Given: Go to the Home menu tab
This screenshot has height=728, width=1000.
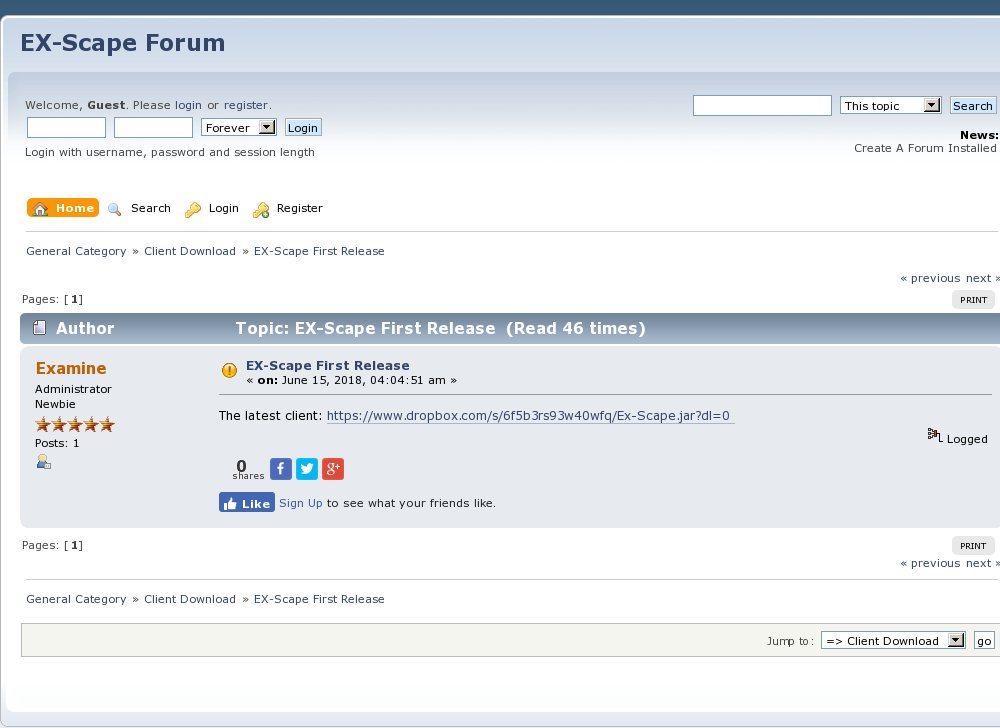Looking at the screenshot, I should 63,208.
